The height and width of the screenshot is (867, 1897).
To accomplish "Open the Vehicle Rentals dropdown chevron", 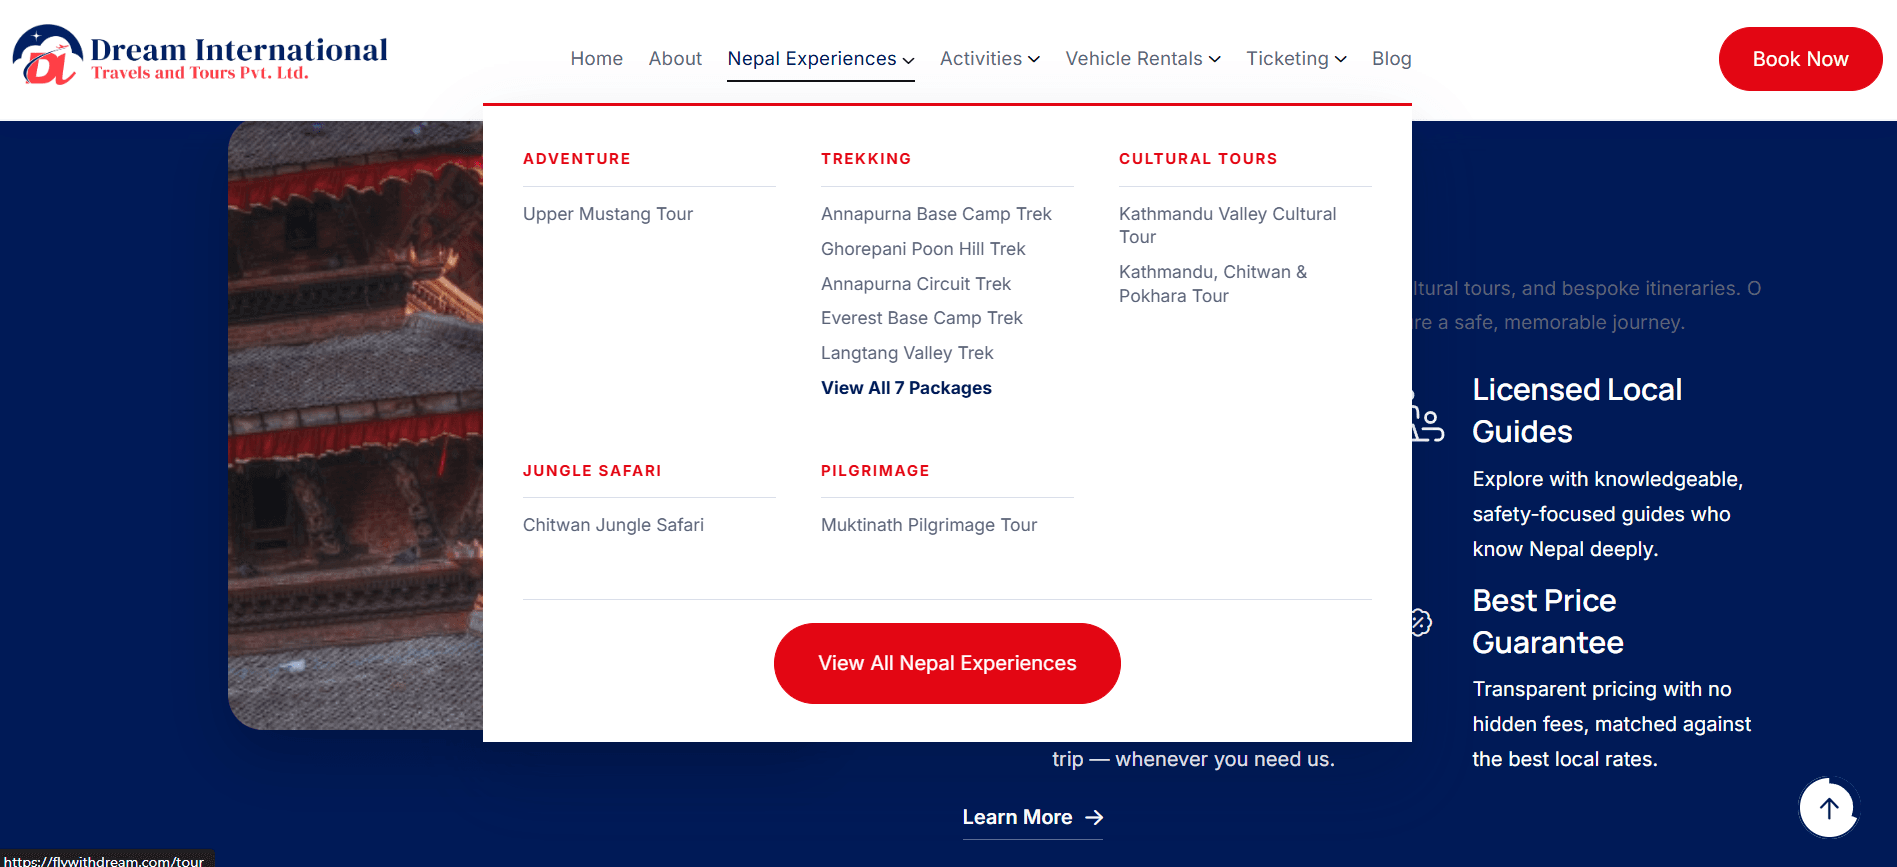I will [1214, 60].
